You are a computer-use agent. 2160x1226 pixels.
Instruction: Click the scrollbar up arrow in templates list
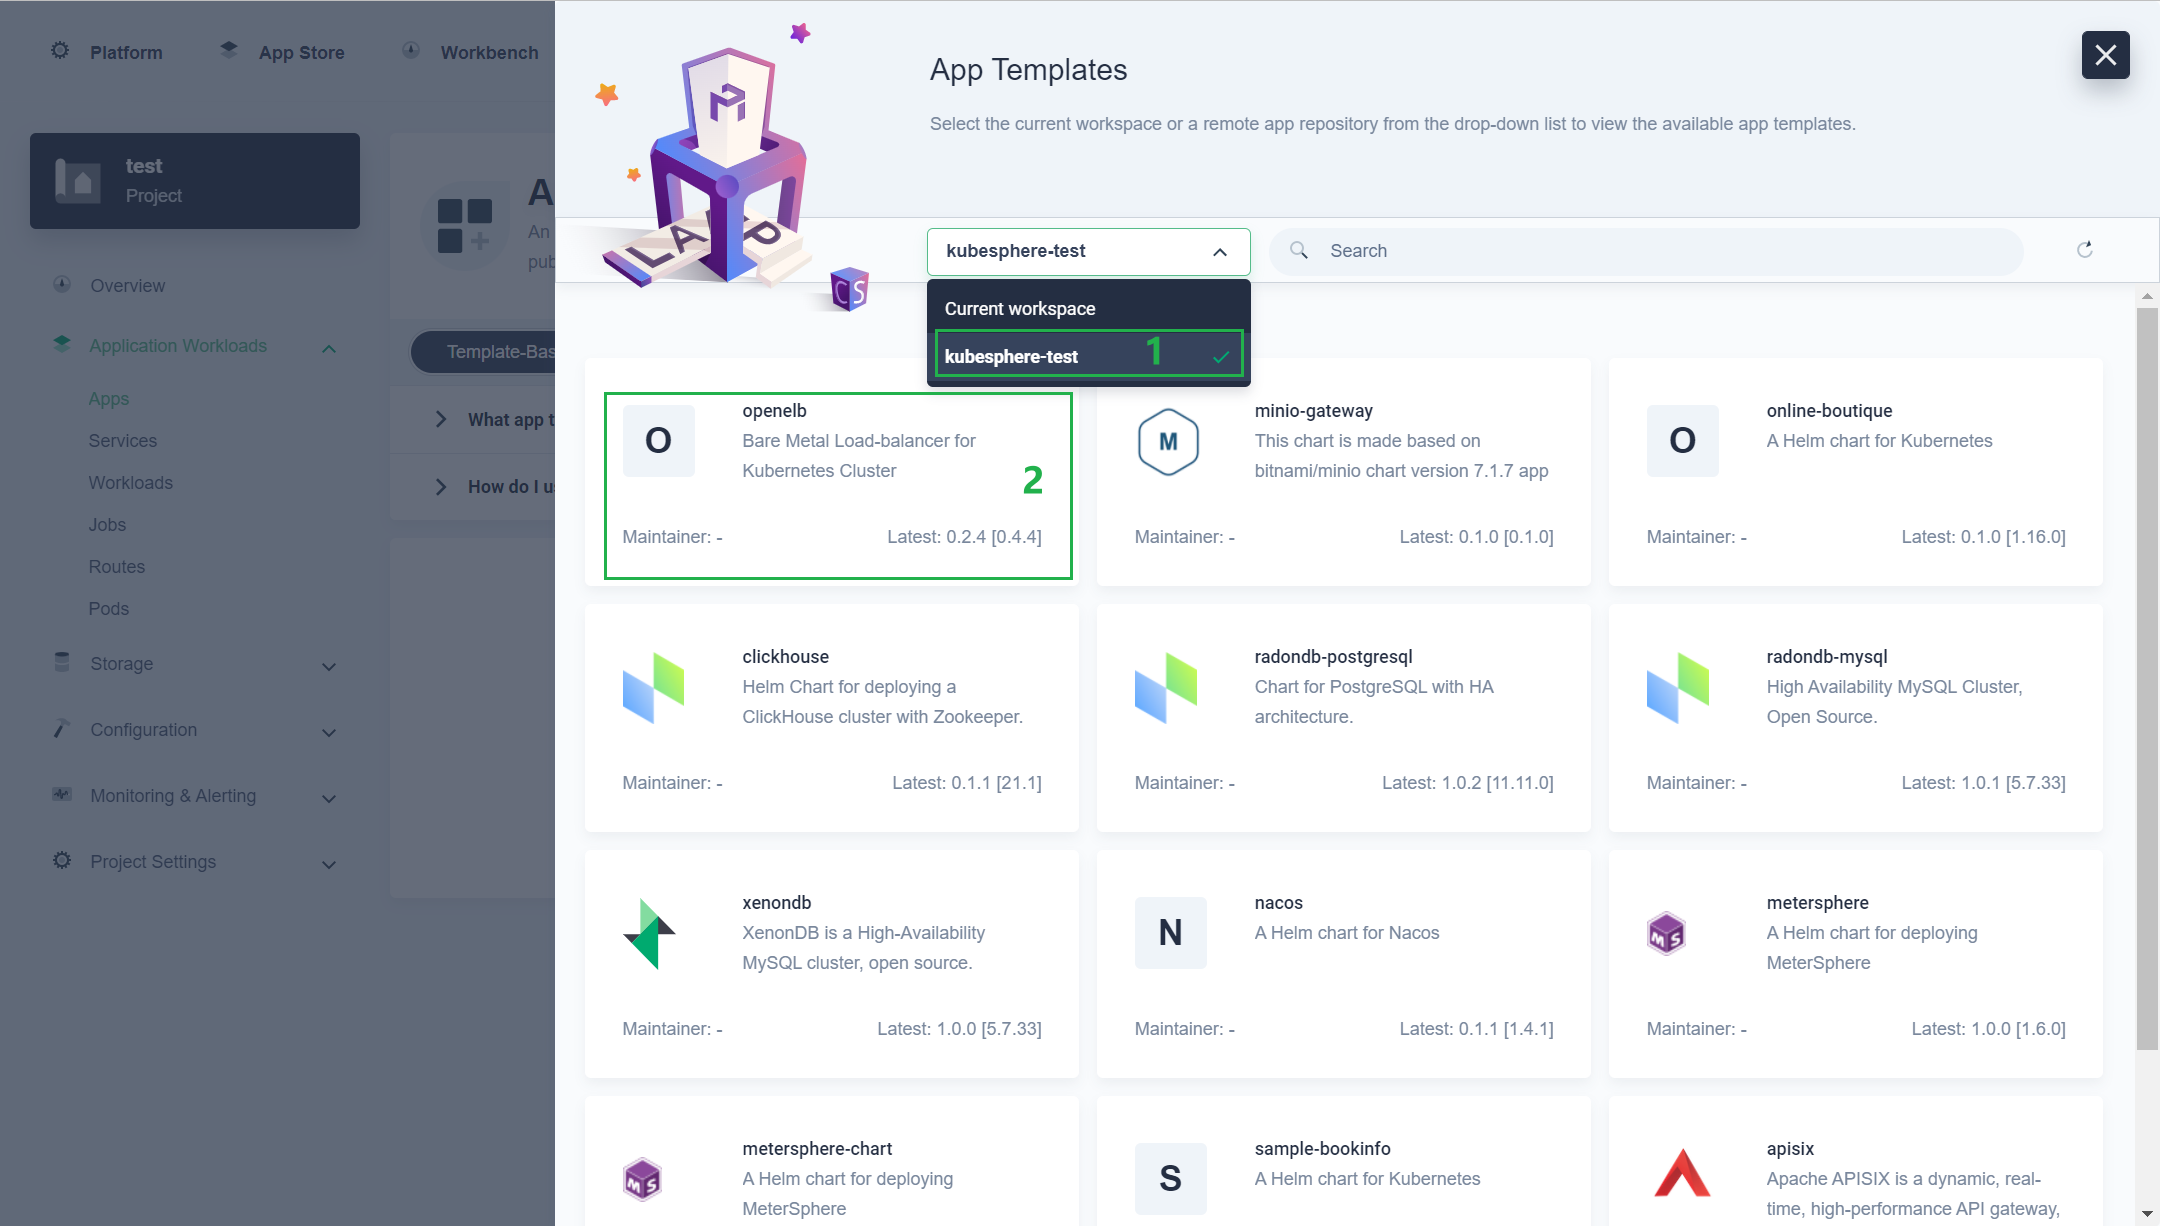click(2147, 297)
